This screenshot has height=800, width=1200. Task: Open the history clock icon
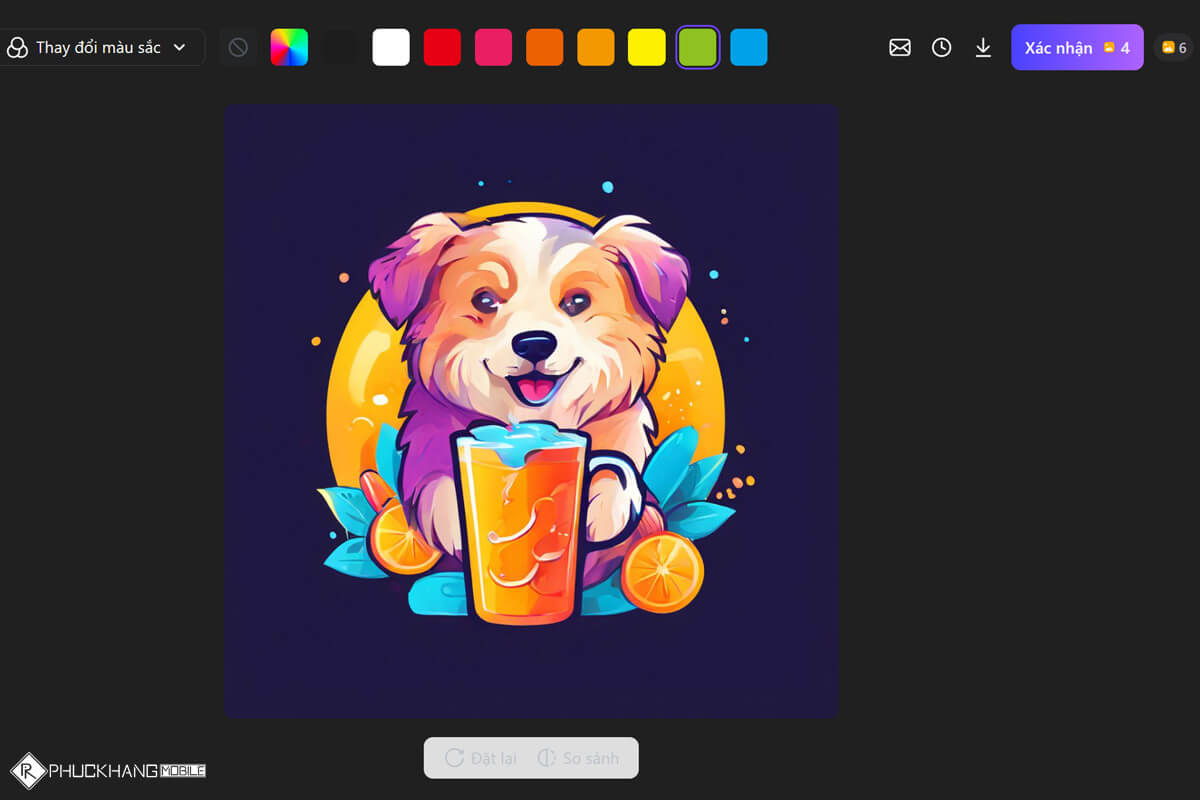click(941, 47)
